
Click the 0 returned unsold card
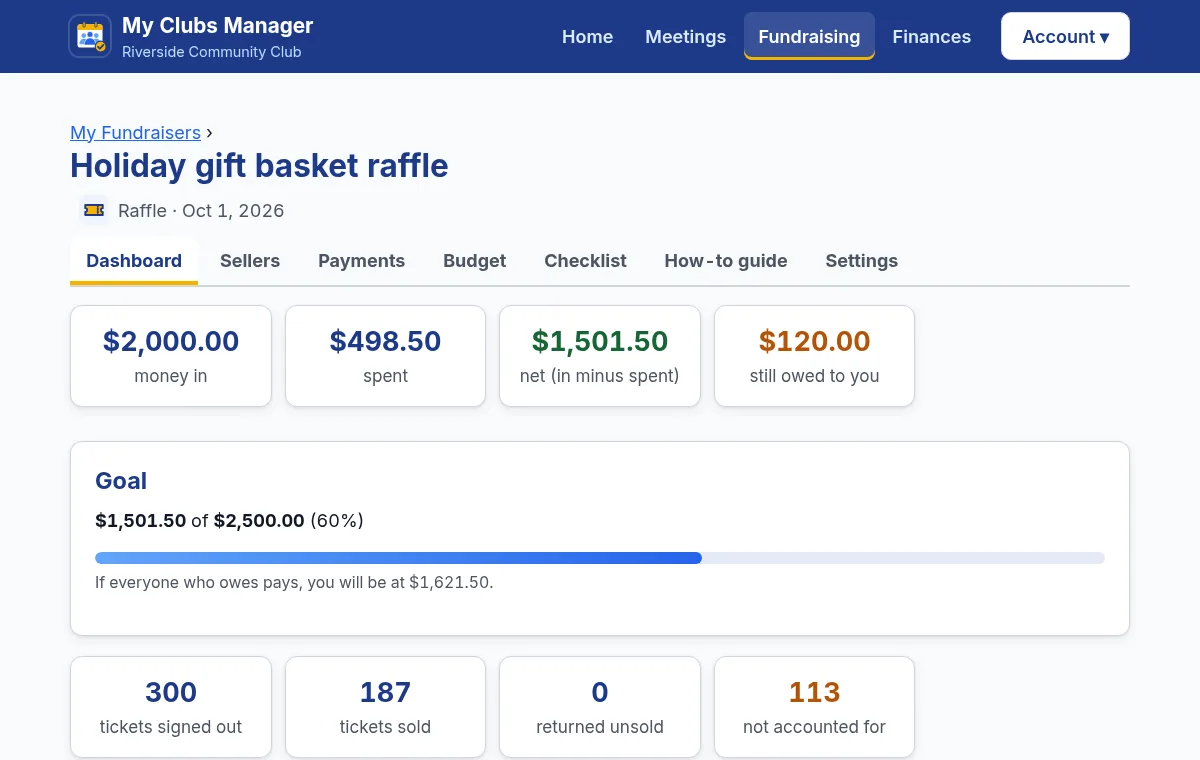point(600,707)
